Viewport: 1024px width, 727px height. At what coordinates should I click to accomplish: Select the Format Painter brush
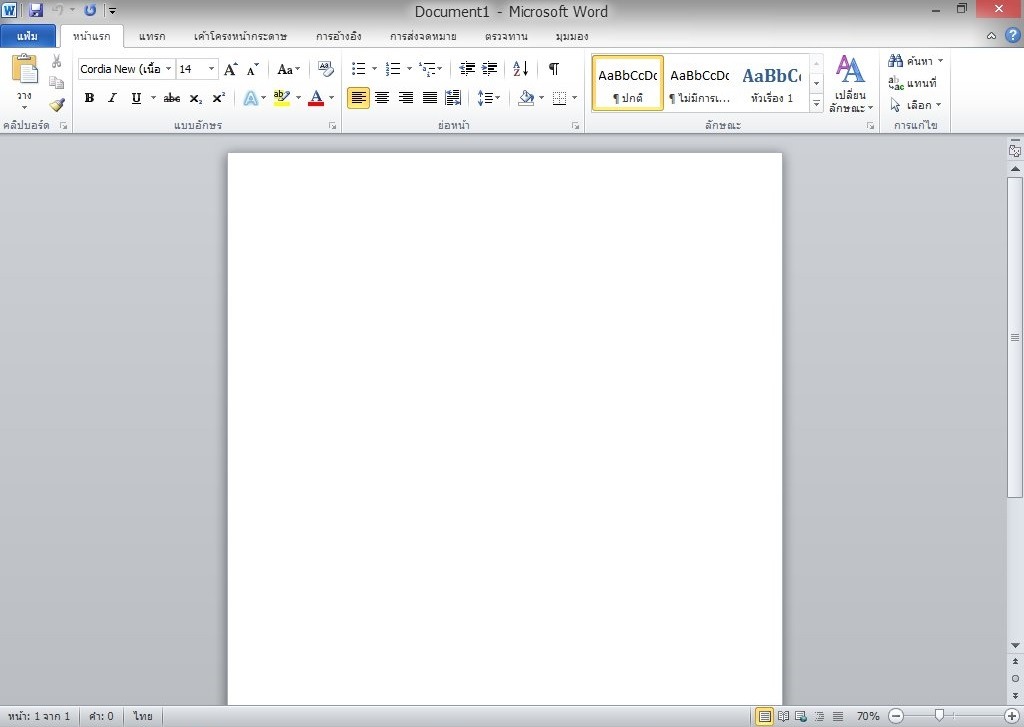[57, 105]
